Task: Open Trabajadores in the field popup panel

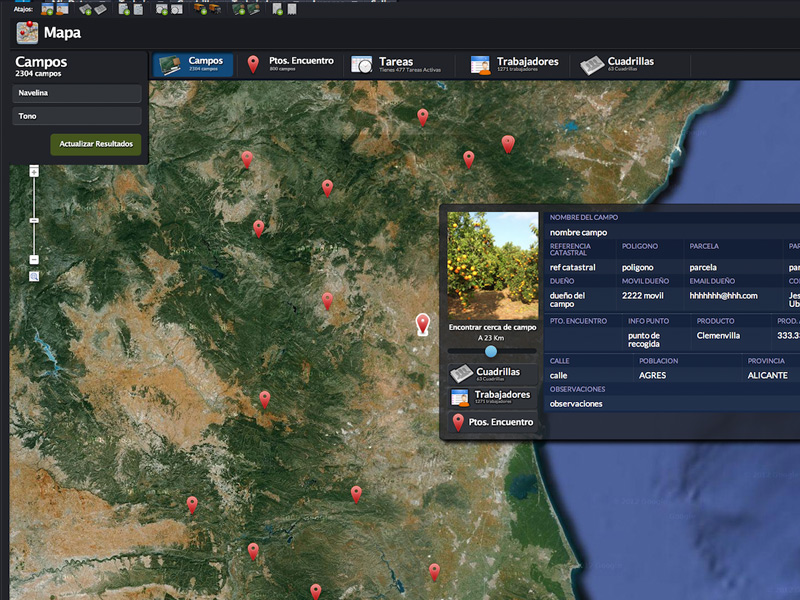Action: (491, 397)
